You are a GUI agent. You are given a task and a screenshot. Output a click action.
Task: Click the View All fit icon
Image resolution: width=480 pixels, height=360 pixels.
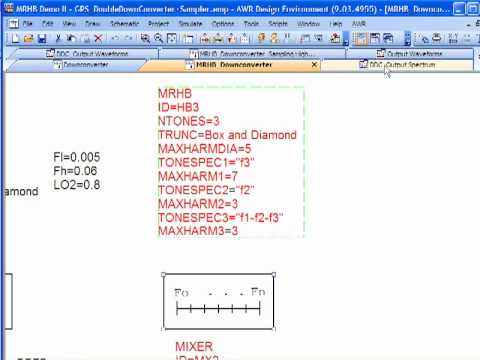point(172,38)
